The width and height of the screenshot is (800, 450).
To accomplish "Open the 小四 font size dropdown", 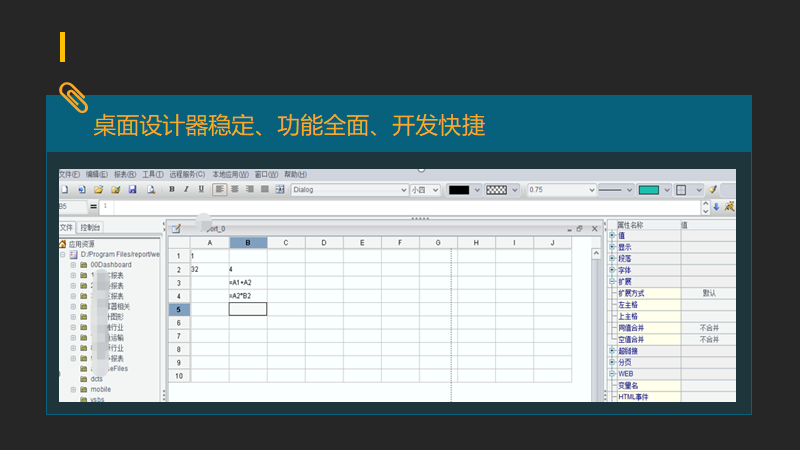I will (x=425, y=190).
